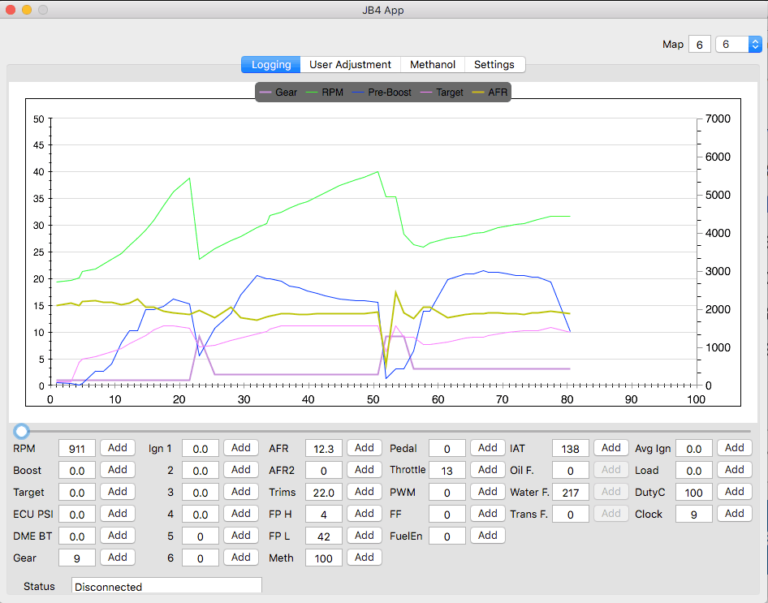
Task: Toggle the AFR legend entry
Action: [489, 92]
